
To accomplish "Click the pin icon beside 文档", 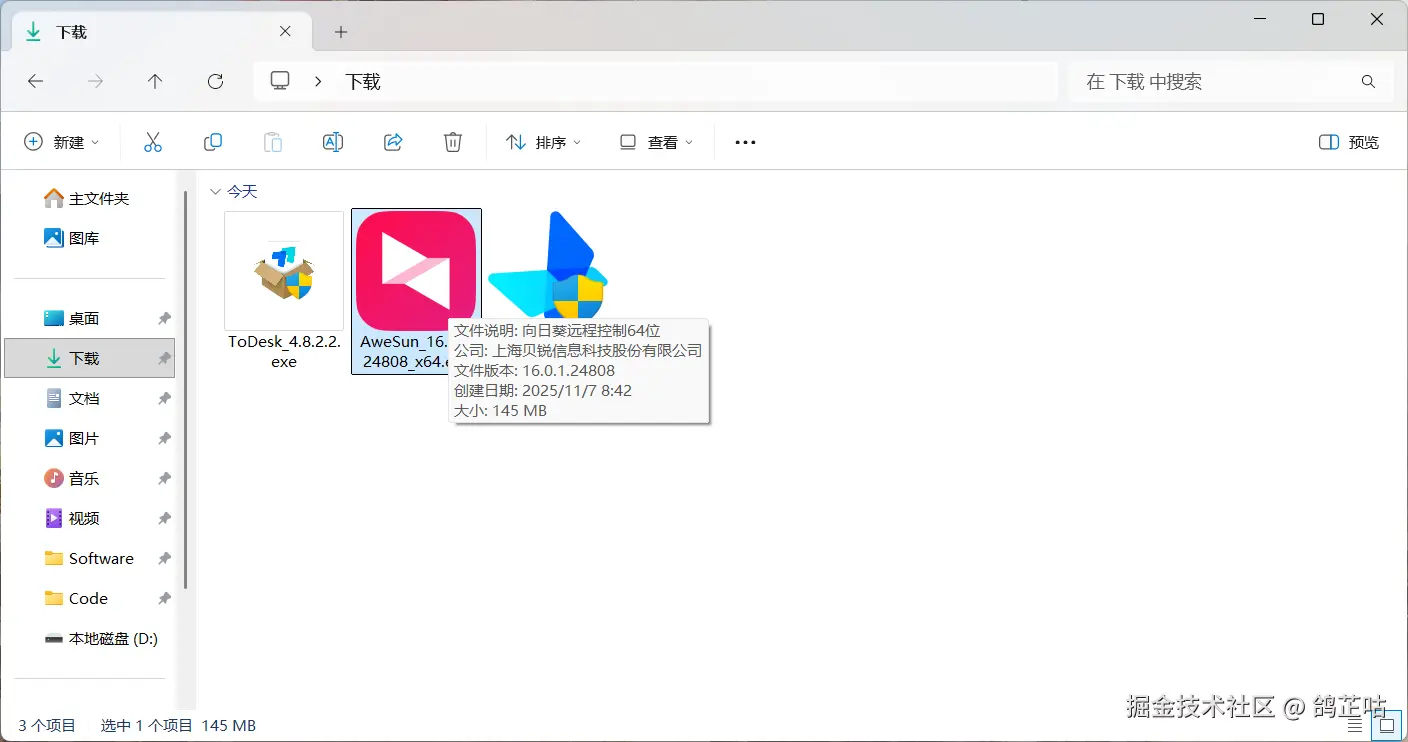I will pos(164,398).
